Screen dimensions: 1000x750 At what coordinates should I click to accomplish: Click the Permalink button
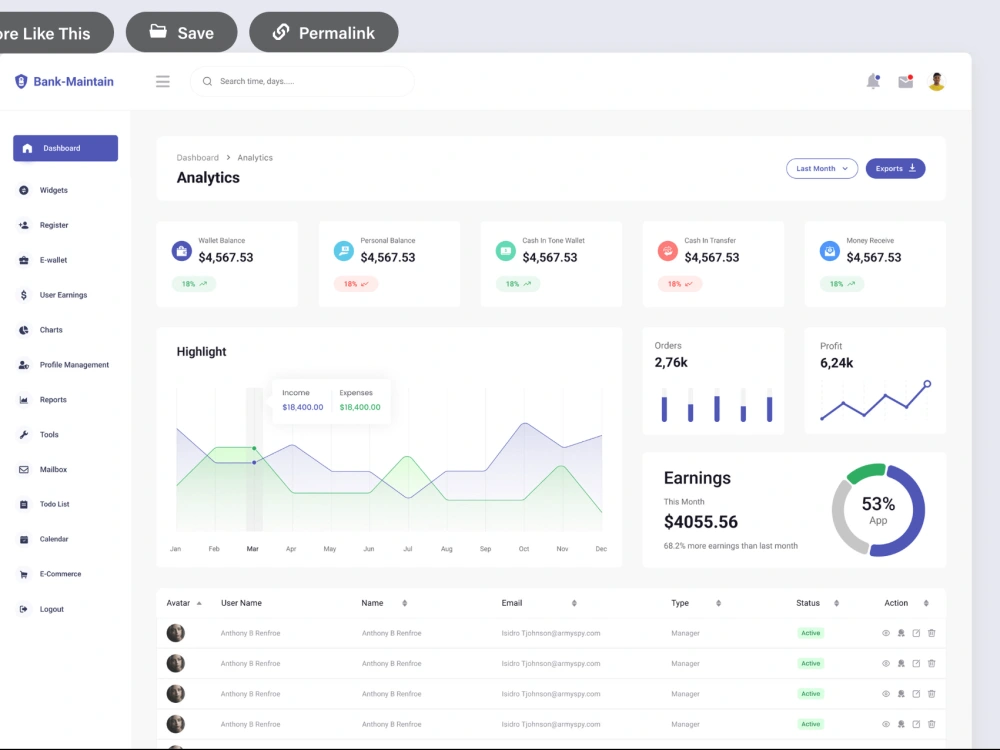pos(324,32)
